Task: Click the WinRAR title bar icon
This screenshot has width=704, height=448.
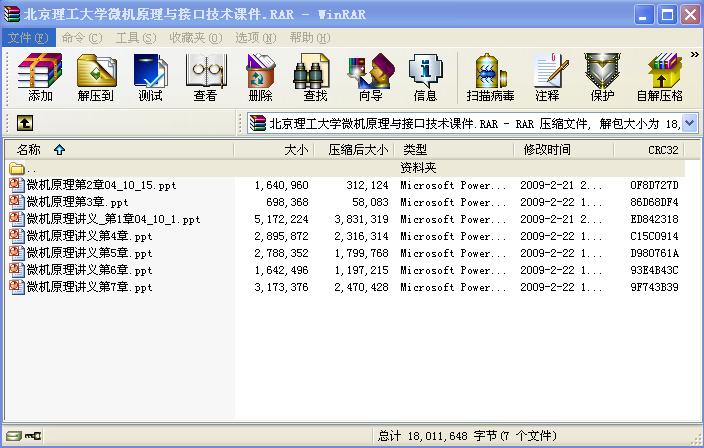Action: [x=12, y=13]
